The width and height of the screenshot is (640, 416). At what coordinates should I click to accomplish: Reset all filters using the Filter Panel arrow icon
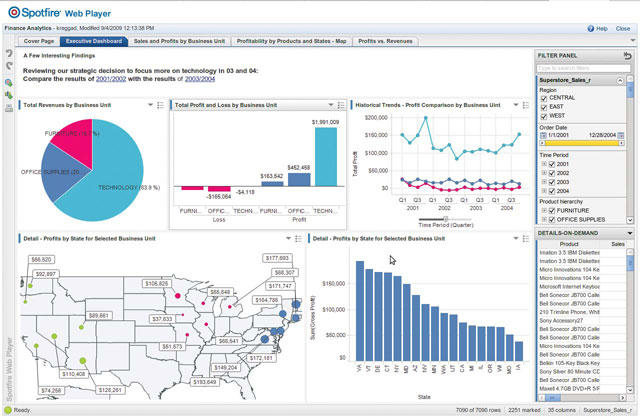pyautogui.click(x=627, y=56)
